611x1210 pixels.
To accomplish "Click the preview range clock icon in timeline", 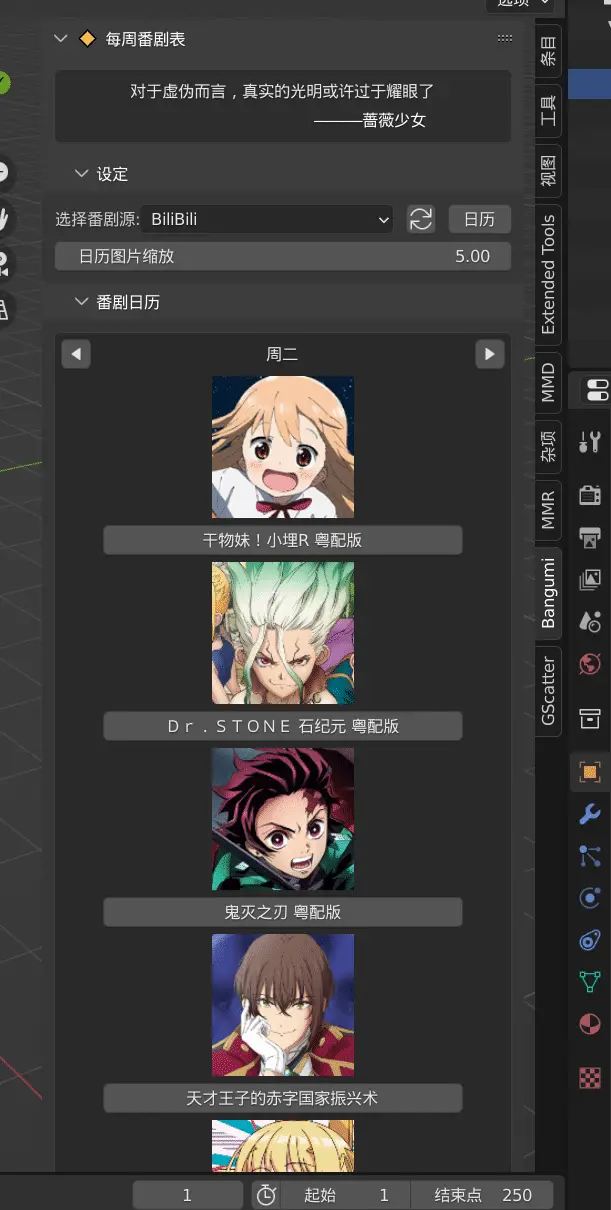I will click(x=266, y=1195).
